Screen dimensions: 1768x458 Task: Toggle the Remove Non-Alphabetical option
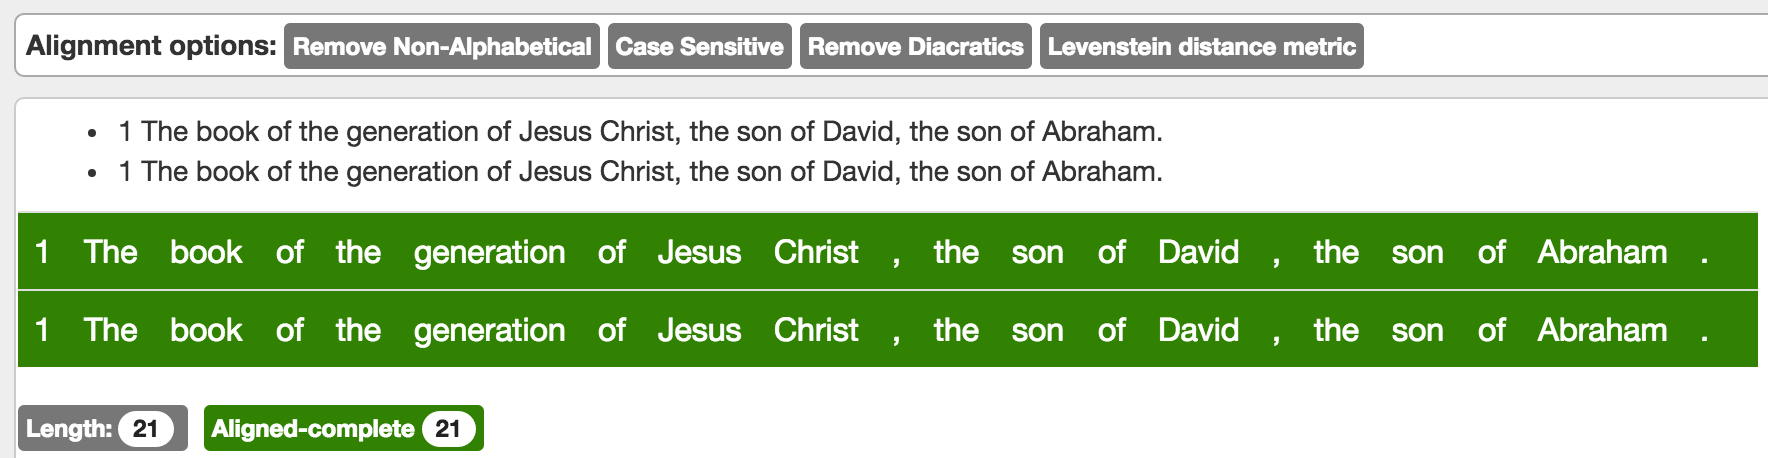click(x=441, y=47)
